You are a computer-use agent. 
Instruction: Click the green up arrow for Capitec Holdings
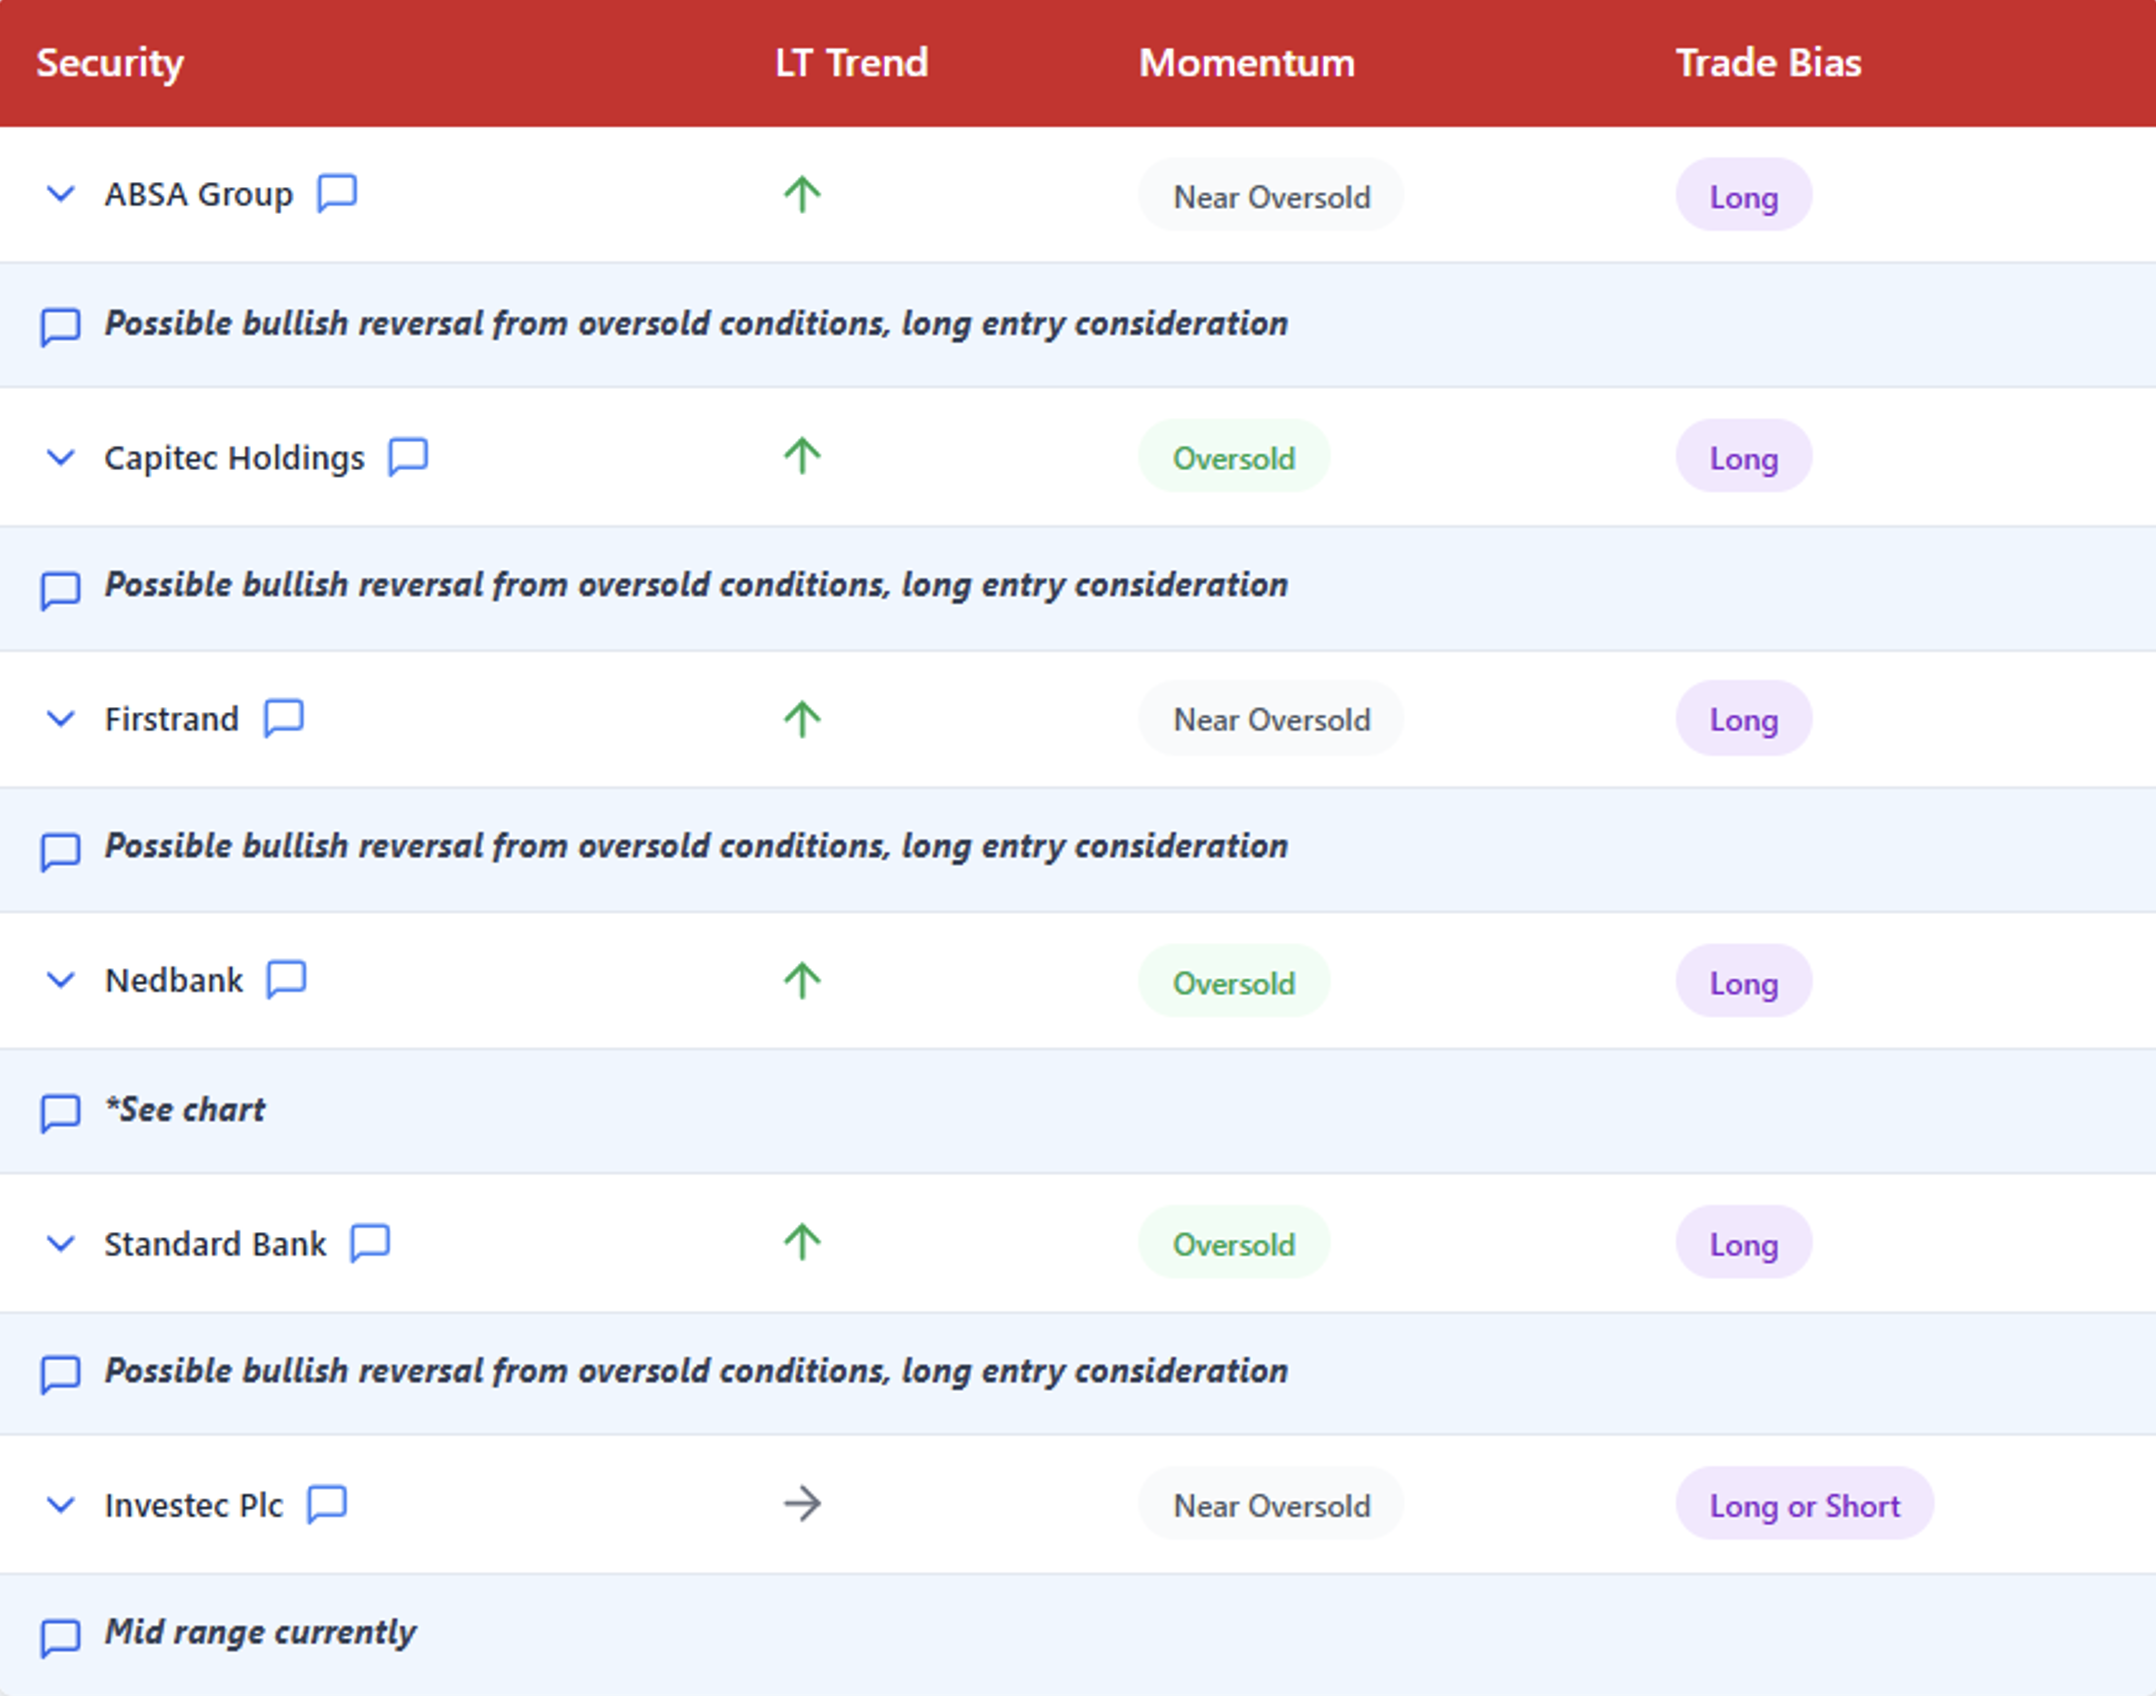pos(801,456)
